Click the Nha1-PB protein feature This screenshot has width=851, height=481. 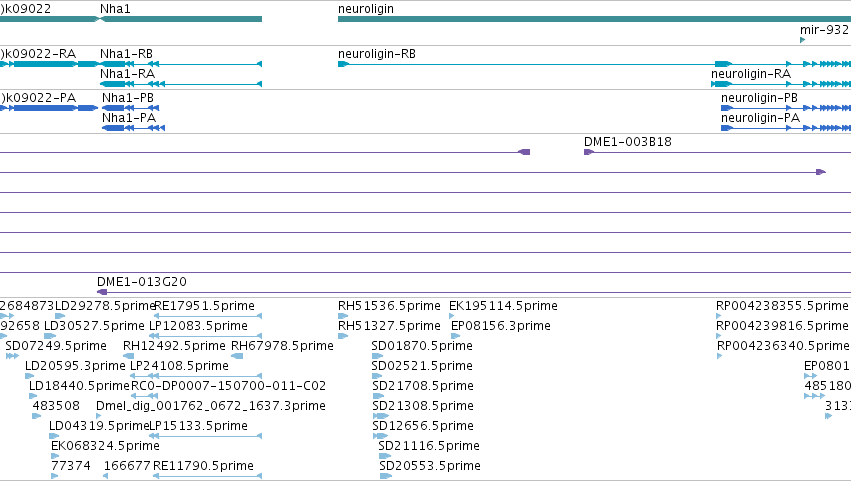point(130,108)
